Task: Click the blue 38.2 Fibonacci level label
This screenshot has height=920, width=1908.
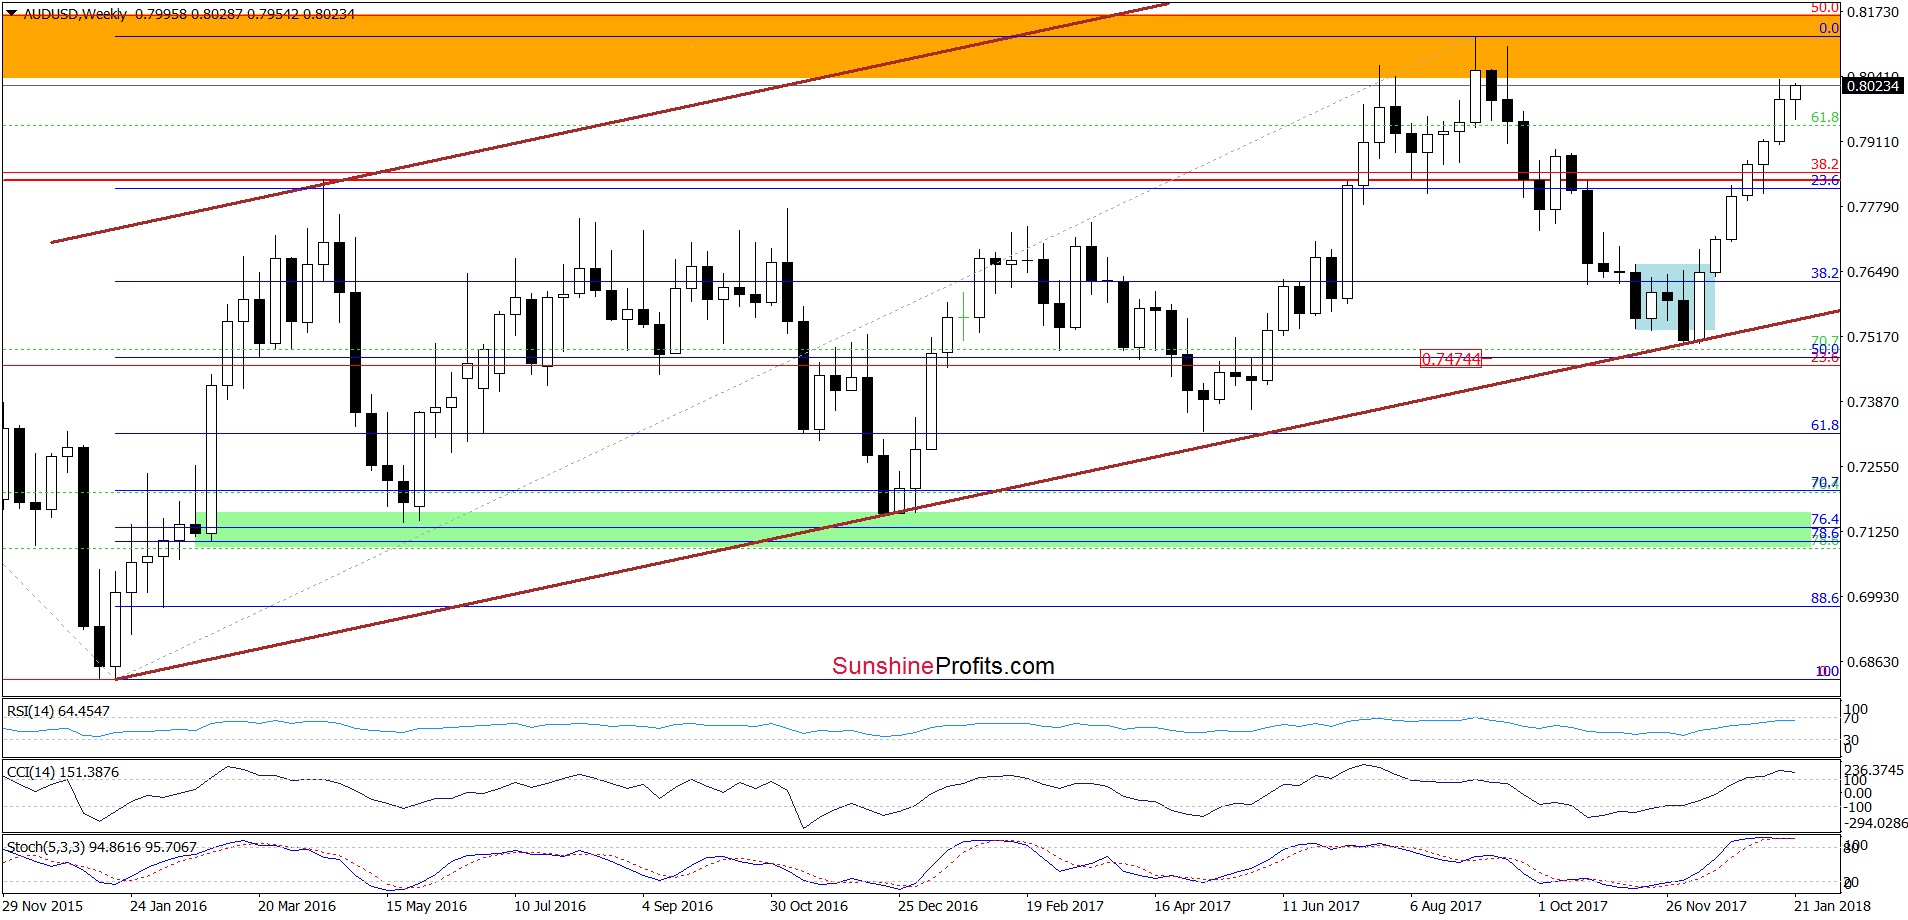Action: pyautogui.click(x=1825, y=272)
